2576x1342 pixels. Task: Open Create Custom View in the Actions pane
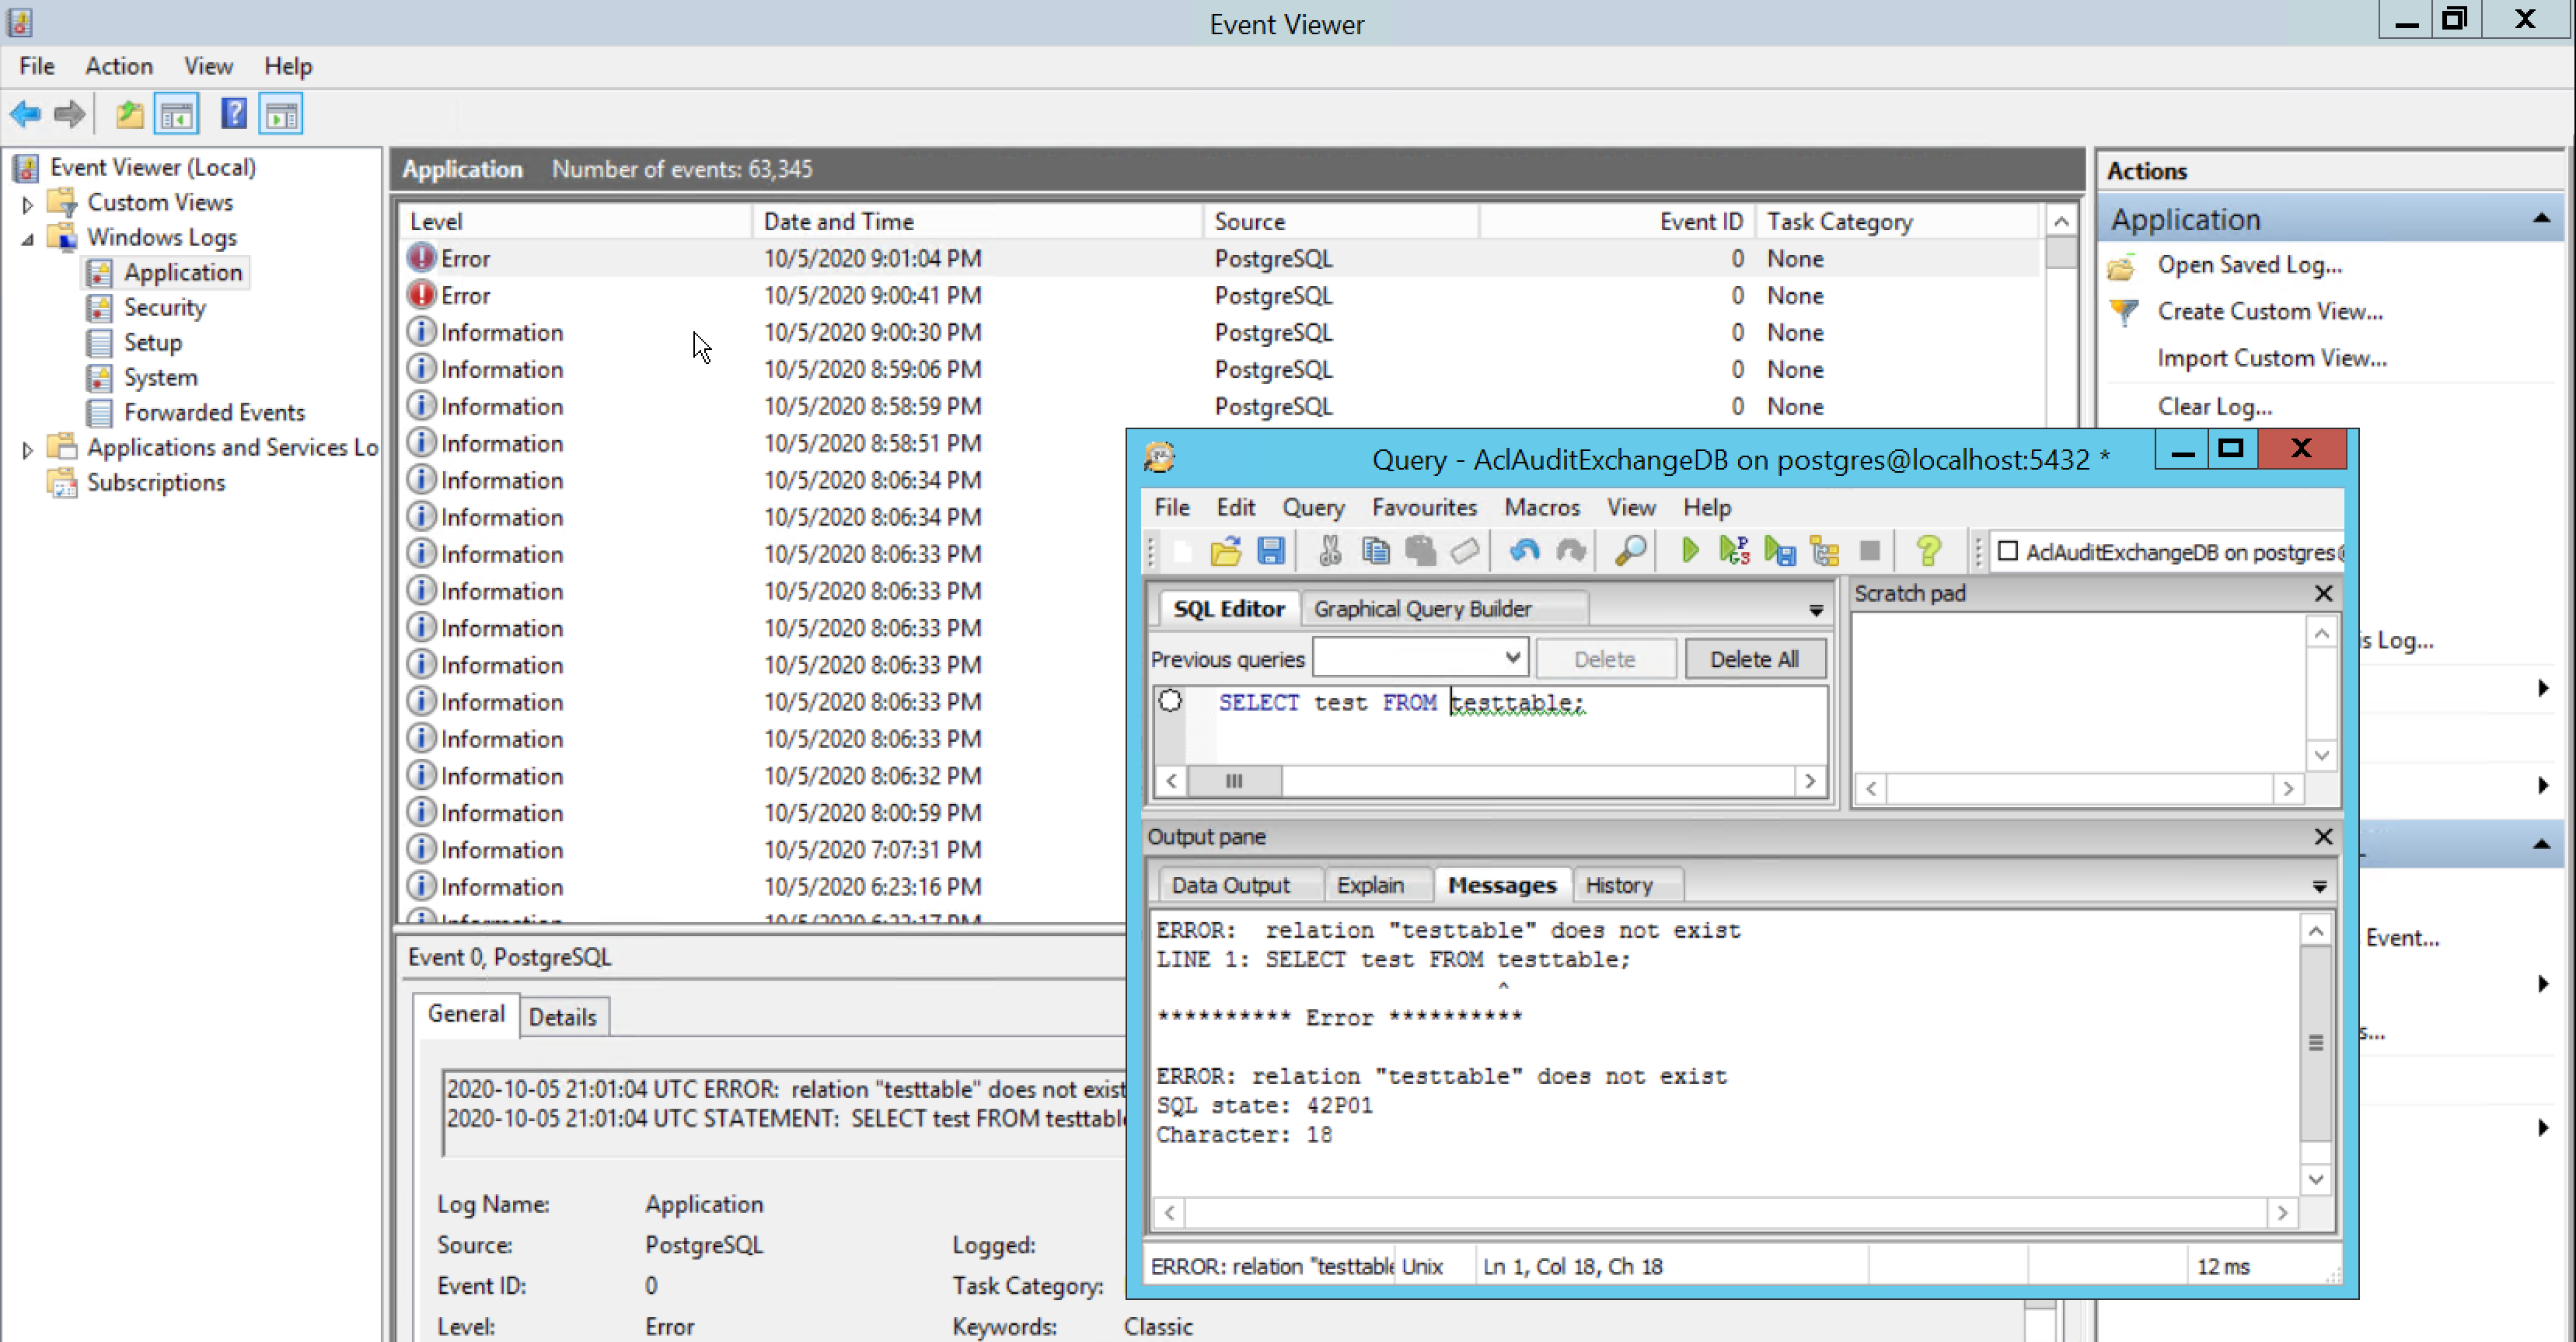point(2269,311)
